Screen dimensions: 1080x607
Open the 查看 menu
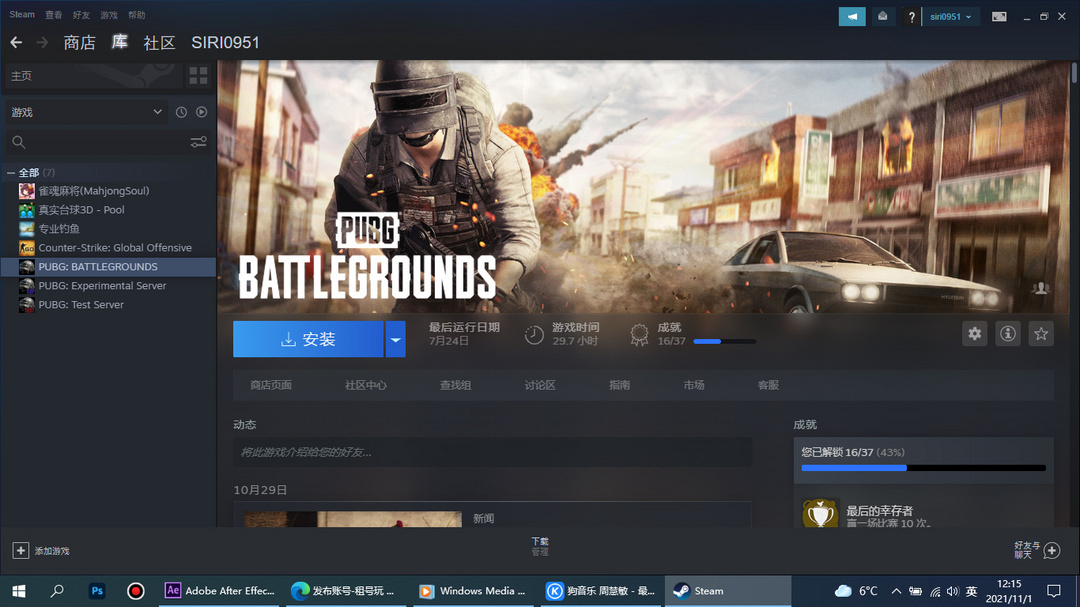54,14
